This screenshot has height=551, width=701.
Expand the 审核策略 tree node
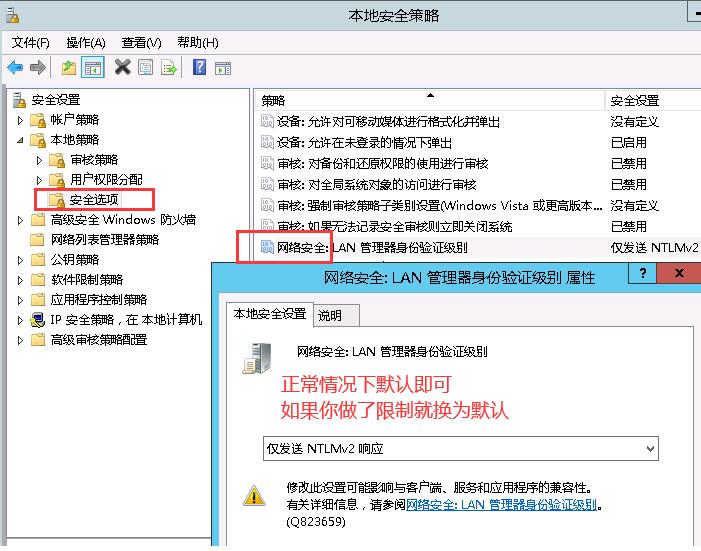point(39,160)
